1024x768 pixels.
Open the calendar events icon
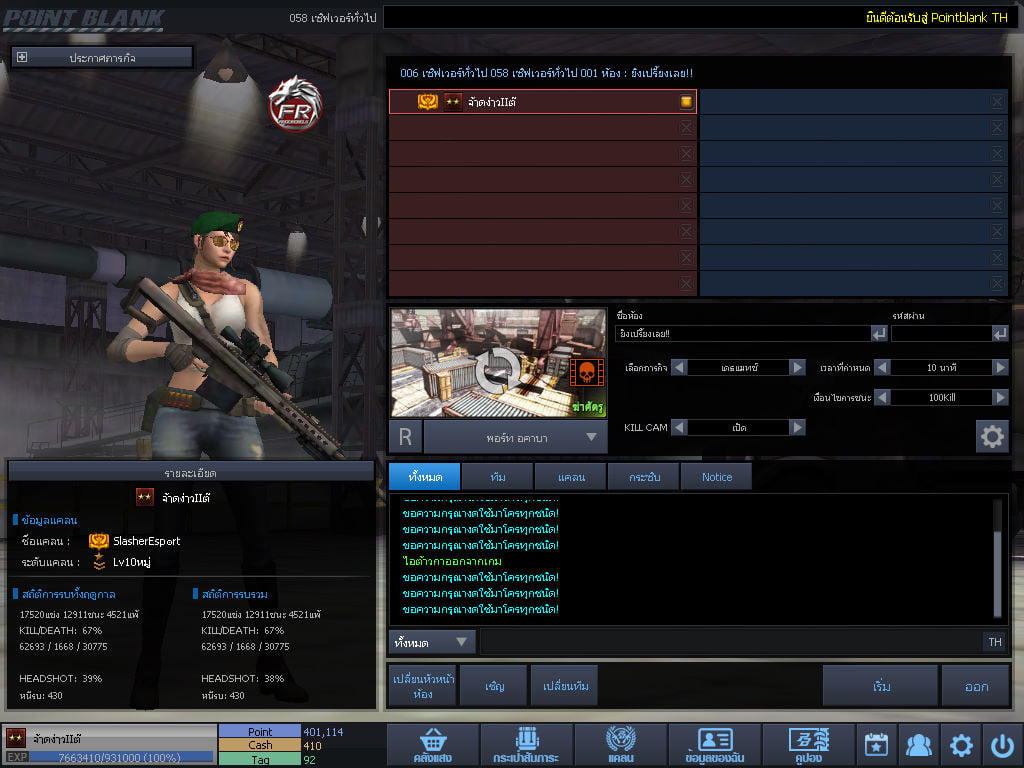(876, 745)
